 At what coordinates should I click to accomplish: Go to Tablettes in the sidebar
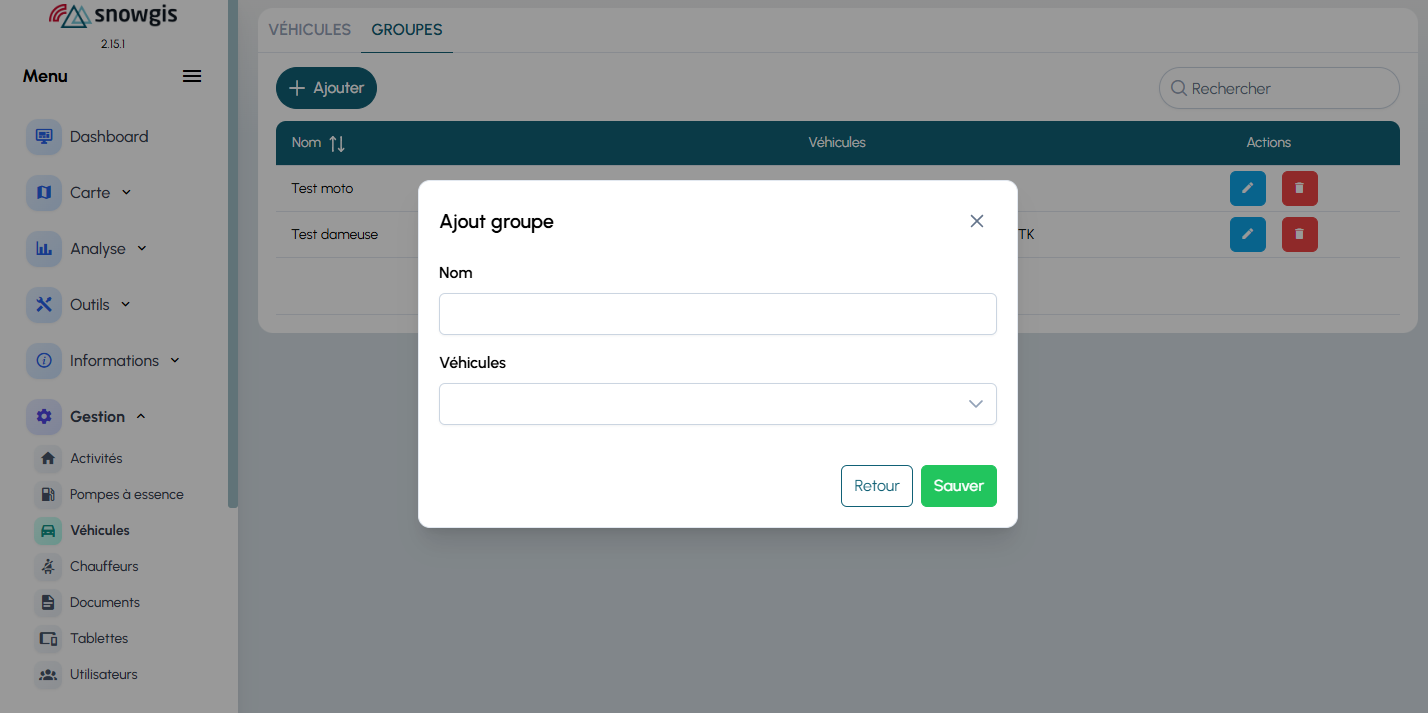(99, 638)
